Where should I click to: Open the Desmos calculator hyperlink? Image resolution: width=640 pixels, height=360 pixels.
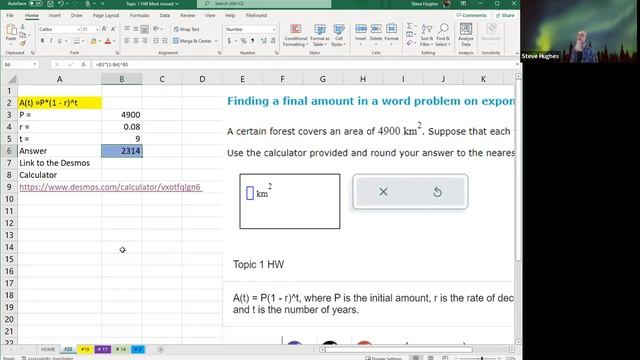[x=110, y=187]
